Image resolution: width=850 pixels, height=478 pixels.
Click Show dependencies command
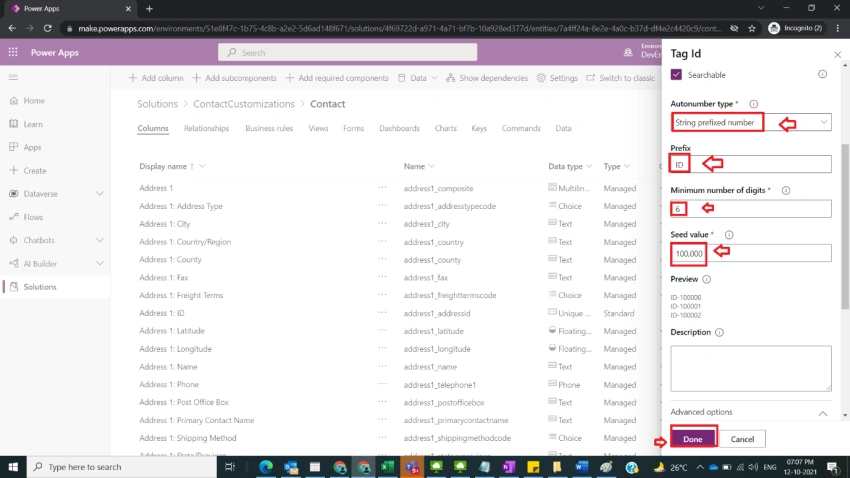tap(486, 78)
